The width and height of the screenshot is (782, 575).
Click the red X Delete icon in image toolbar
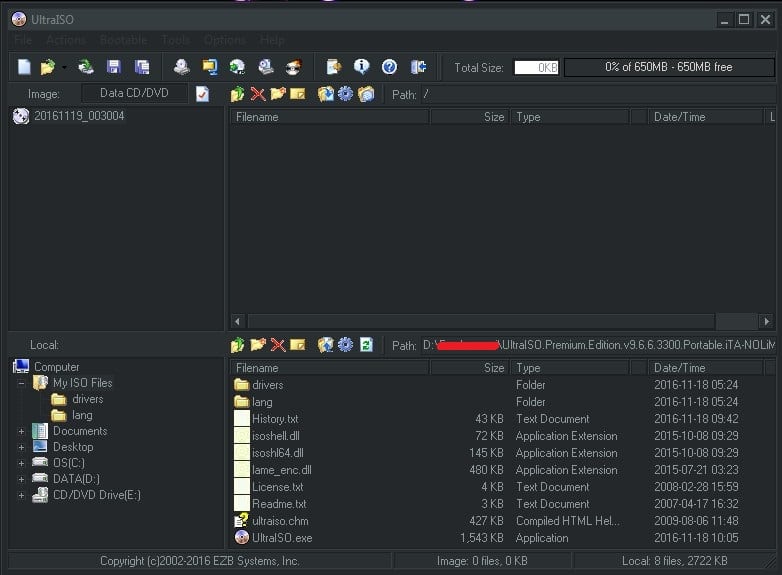258,94
